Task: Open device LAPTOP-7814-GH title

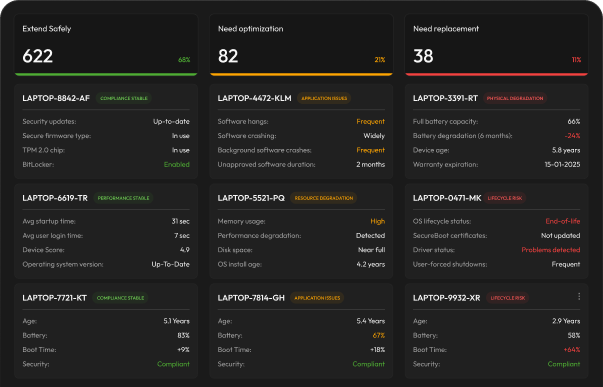Action: [251, 298]
